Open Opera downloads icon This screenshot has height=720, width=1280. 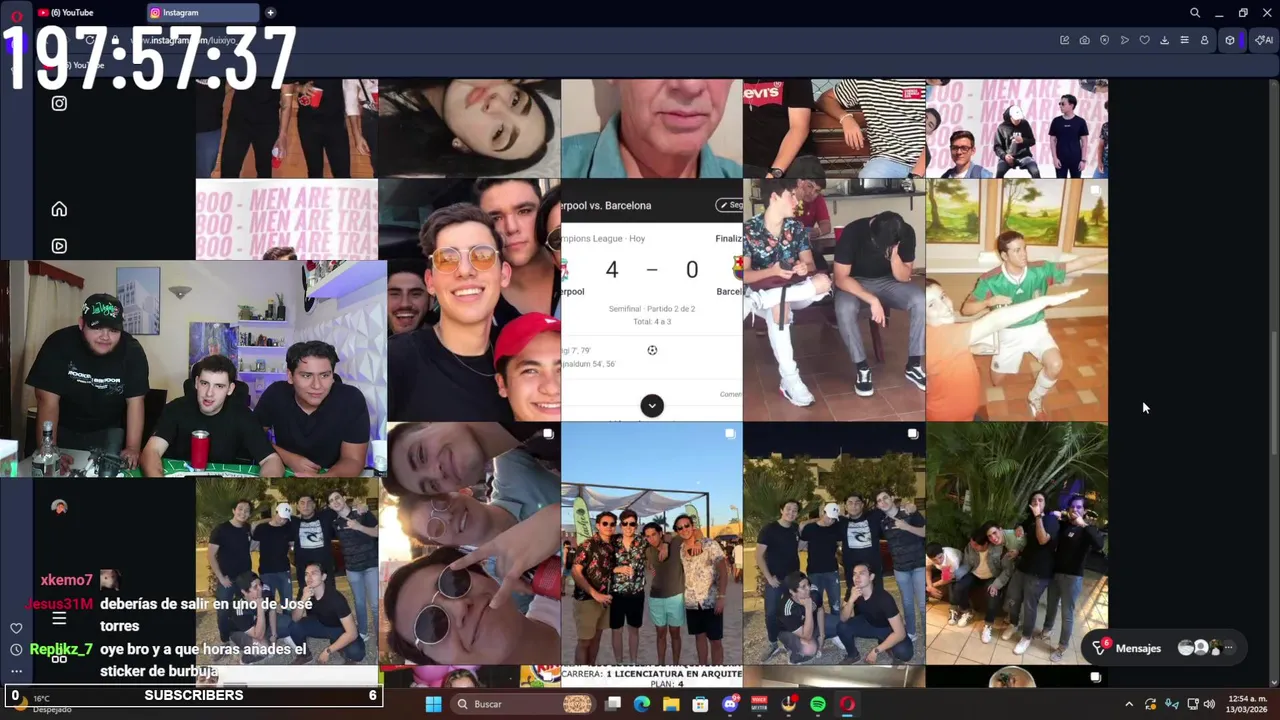[x=1164, y=40]
